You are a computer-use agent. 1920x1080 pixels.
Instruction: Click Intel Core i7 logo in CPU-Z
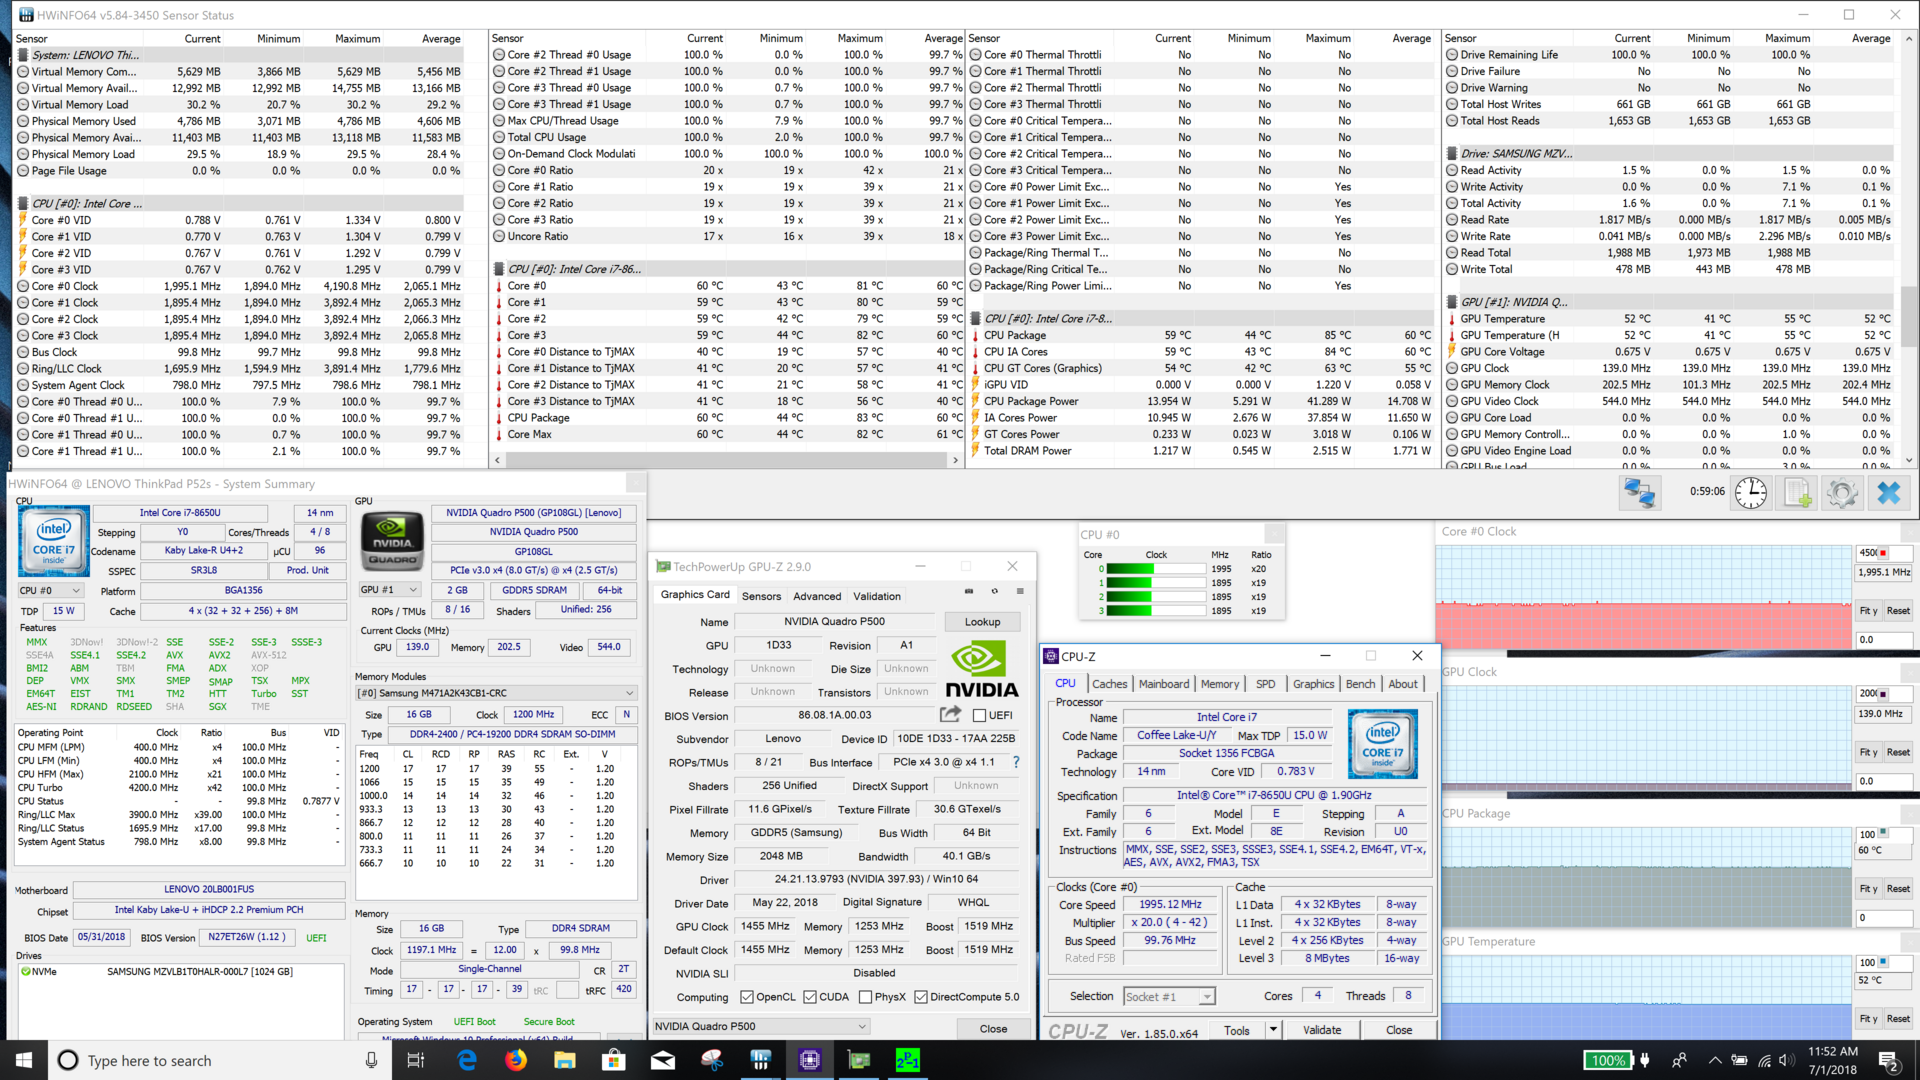pyautogui.click(x=1382, y=743)
